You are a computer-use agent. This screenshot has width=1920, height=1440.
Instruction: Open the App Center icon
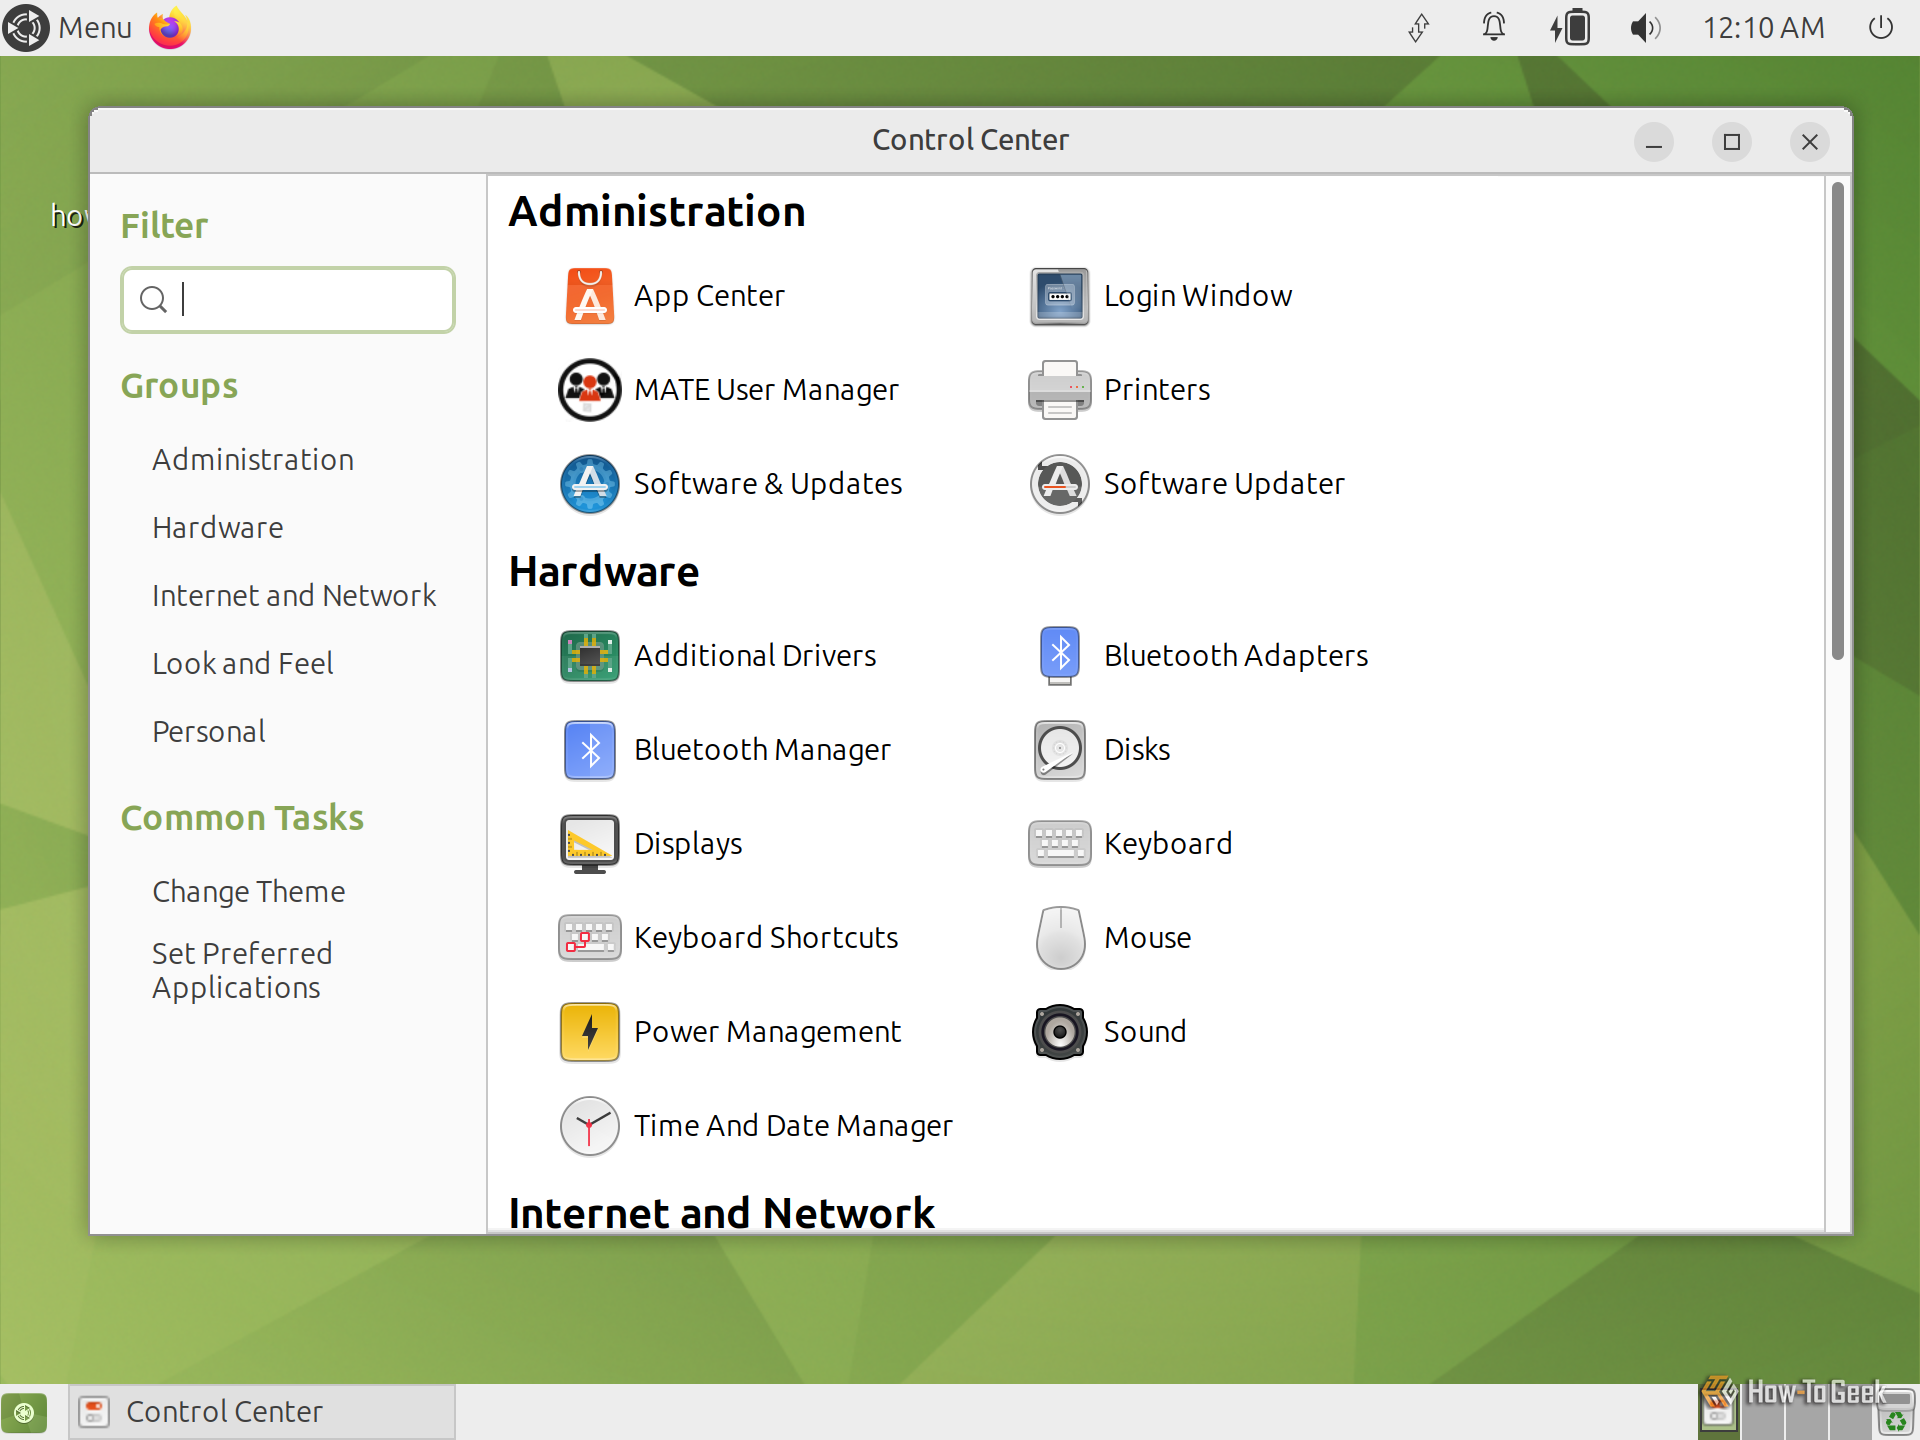(x=589, y=296)
